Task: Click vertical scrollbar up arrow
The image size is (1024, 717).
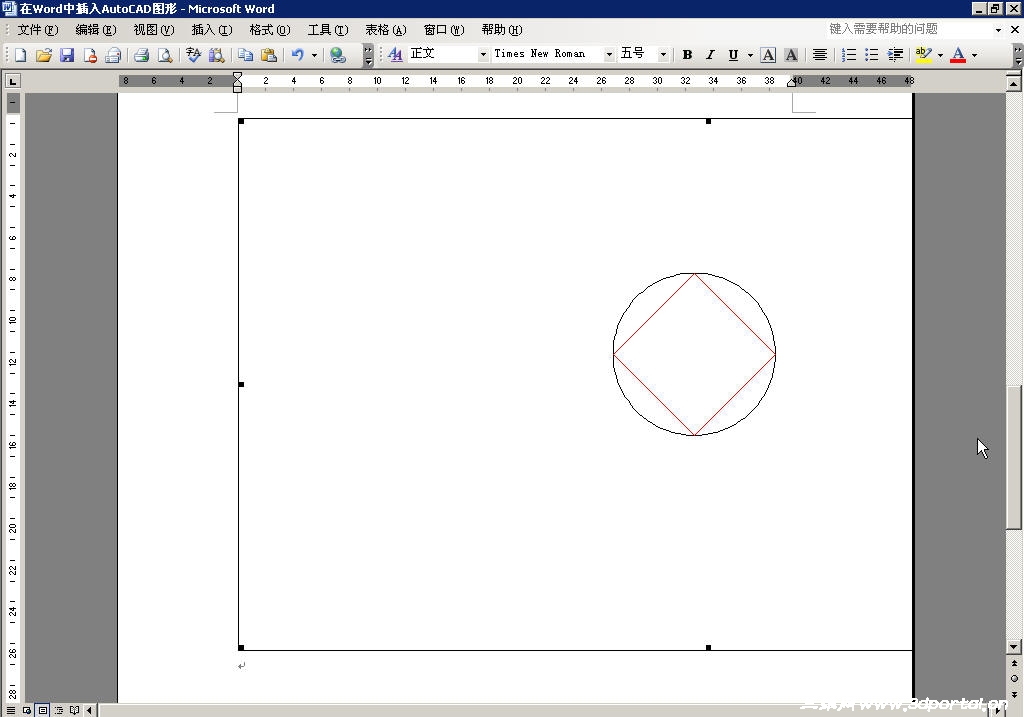Action: coord(1014,82)
